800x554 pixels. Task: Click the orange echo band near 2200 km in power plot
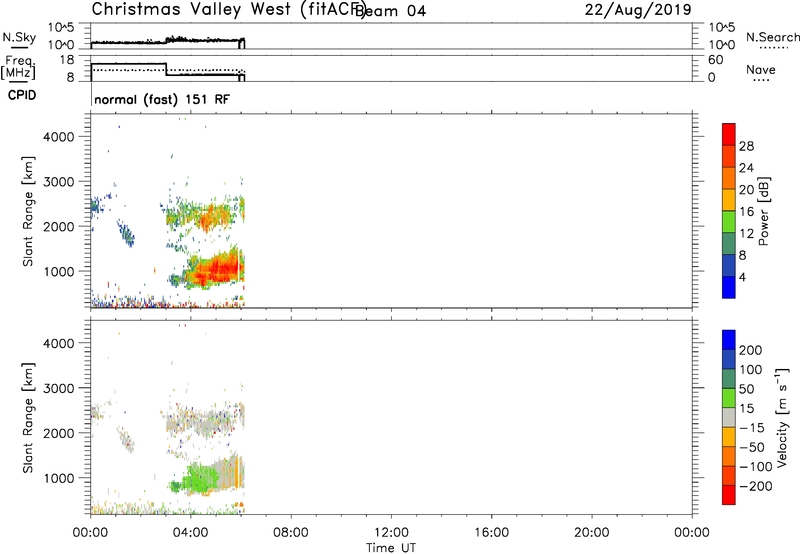coord(211,217)
